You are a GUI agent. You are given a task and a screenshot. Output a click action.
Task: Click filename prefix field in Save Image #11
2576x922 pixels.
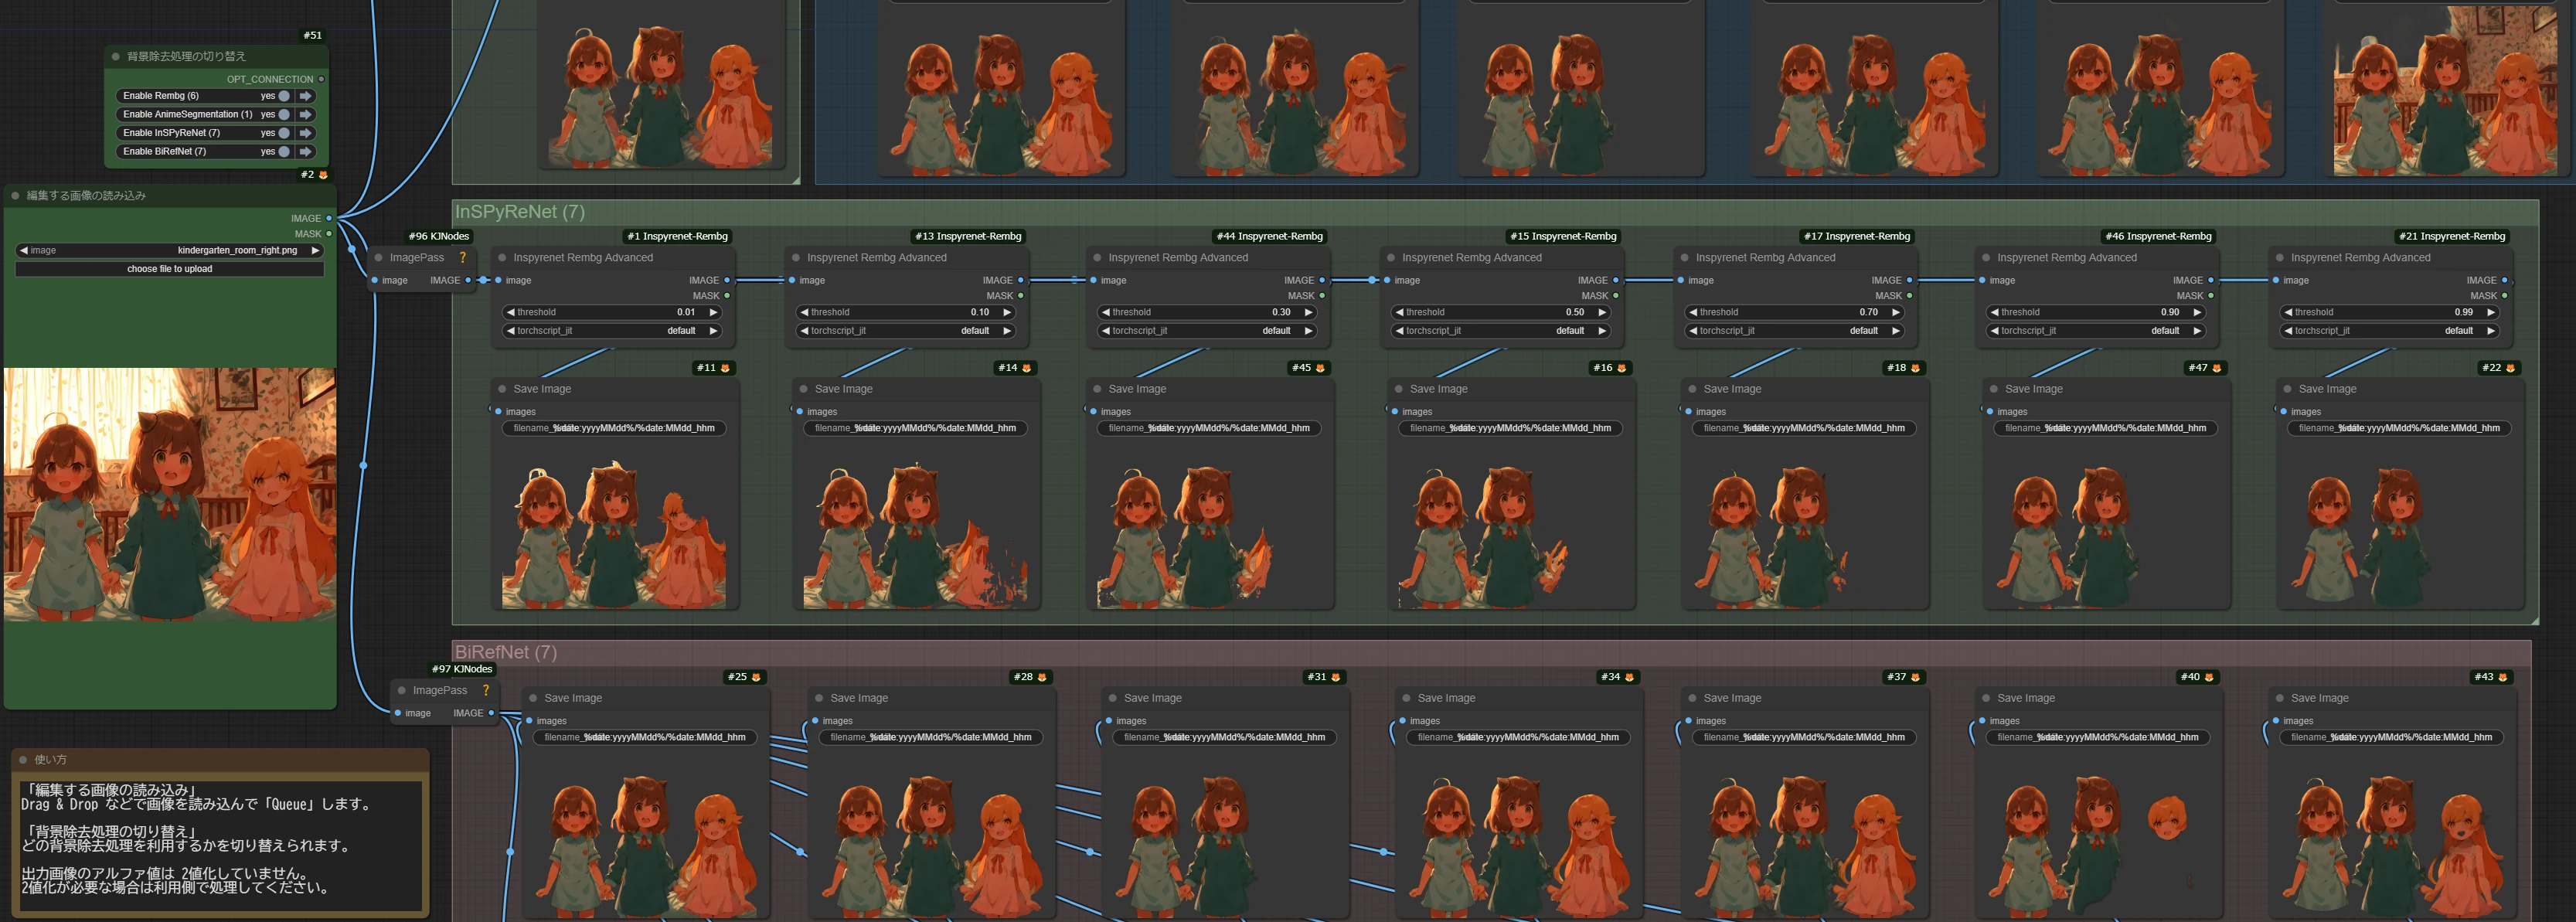tap(612, 429)
